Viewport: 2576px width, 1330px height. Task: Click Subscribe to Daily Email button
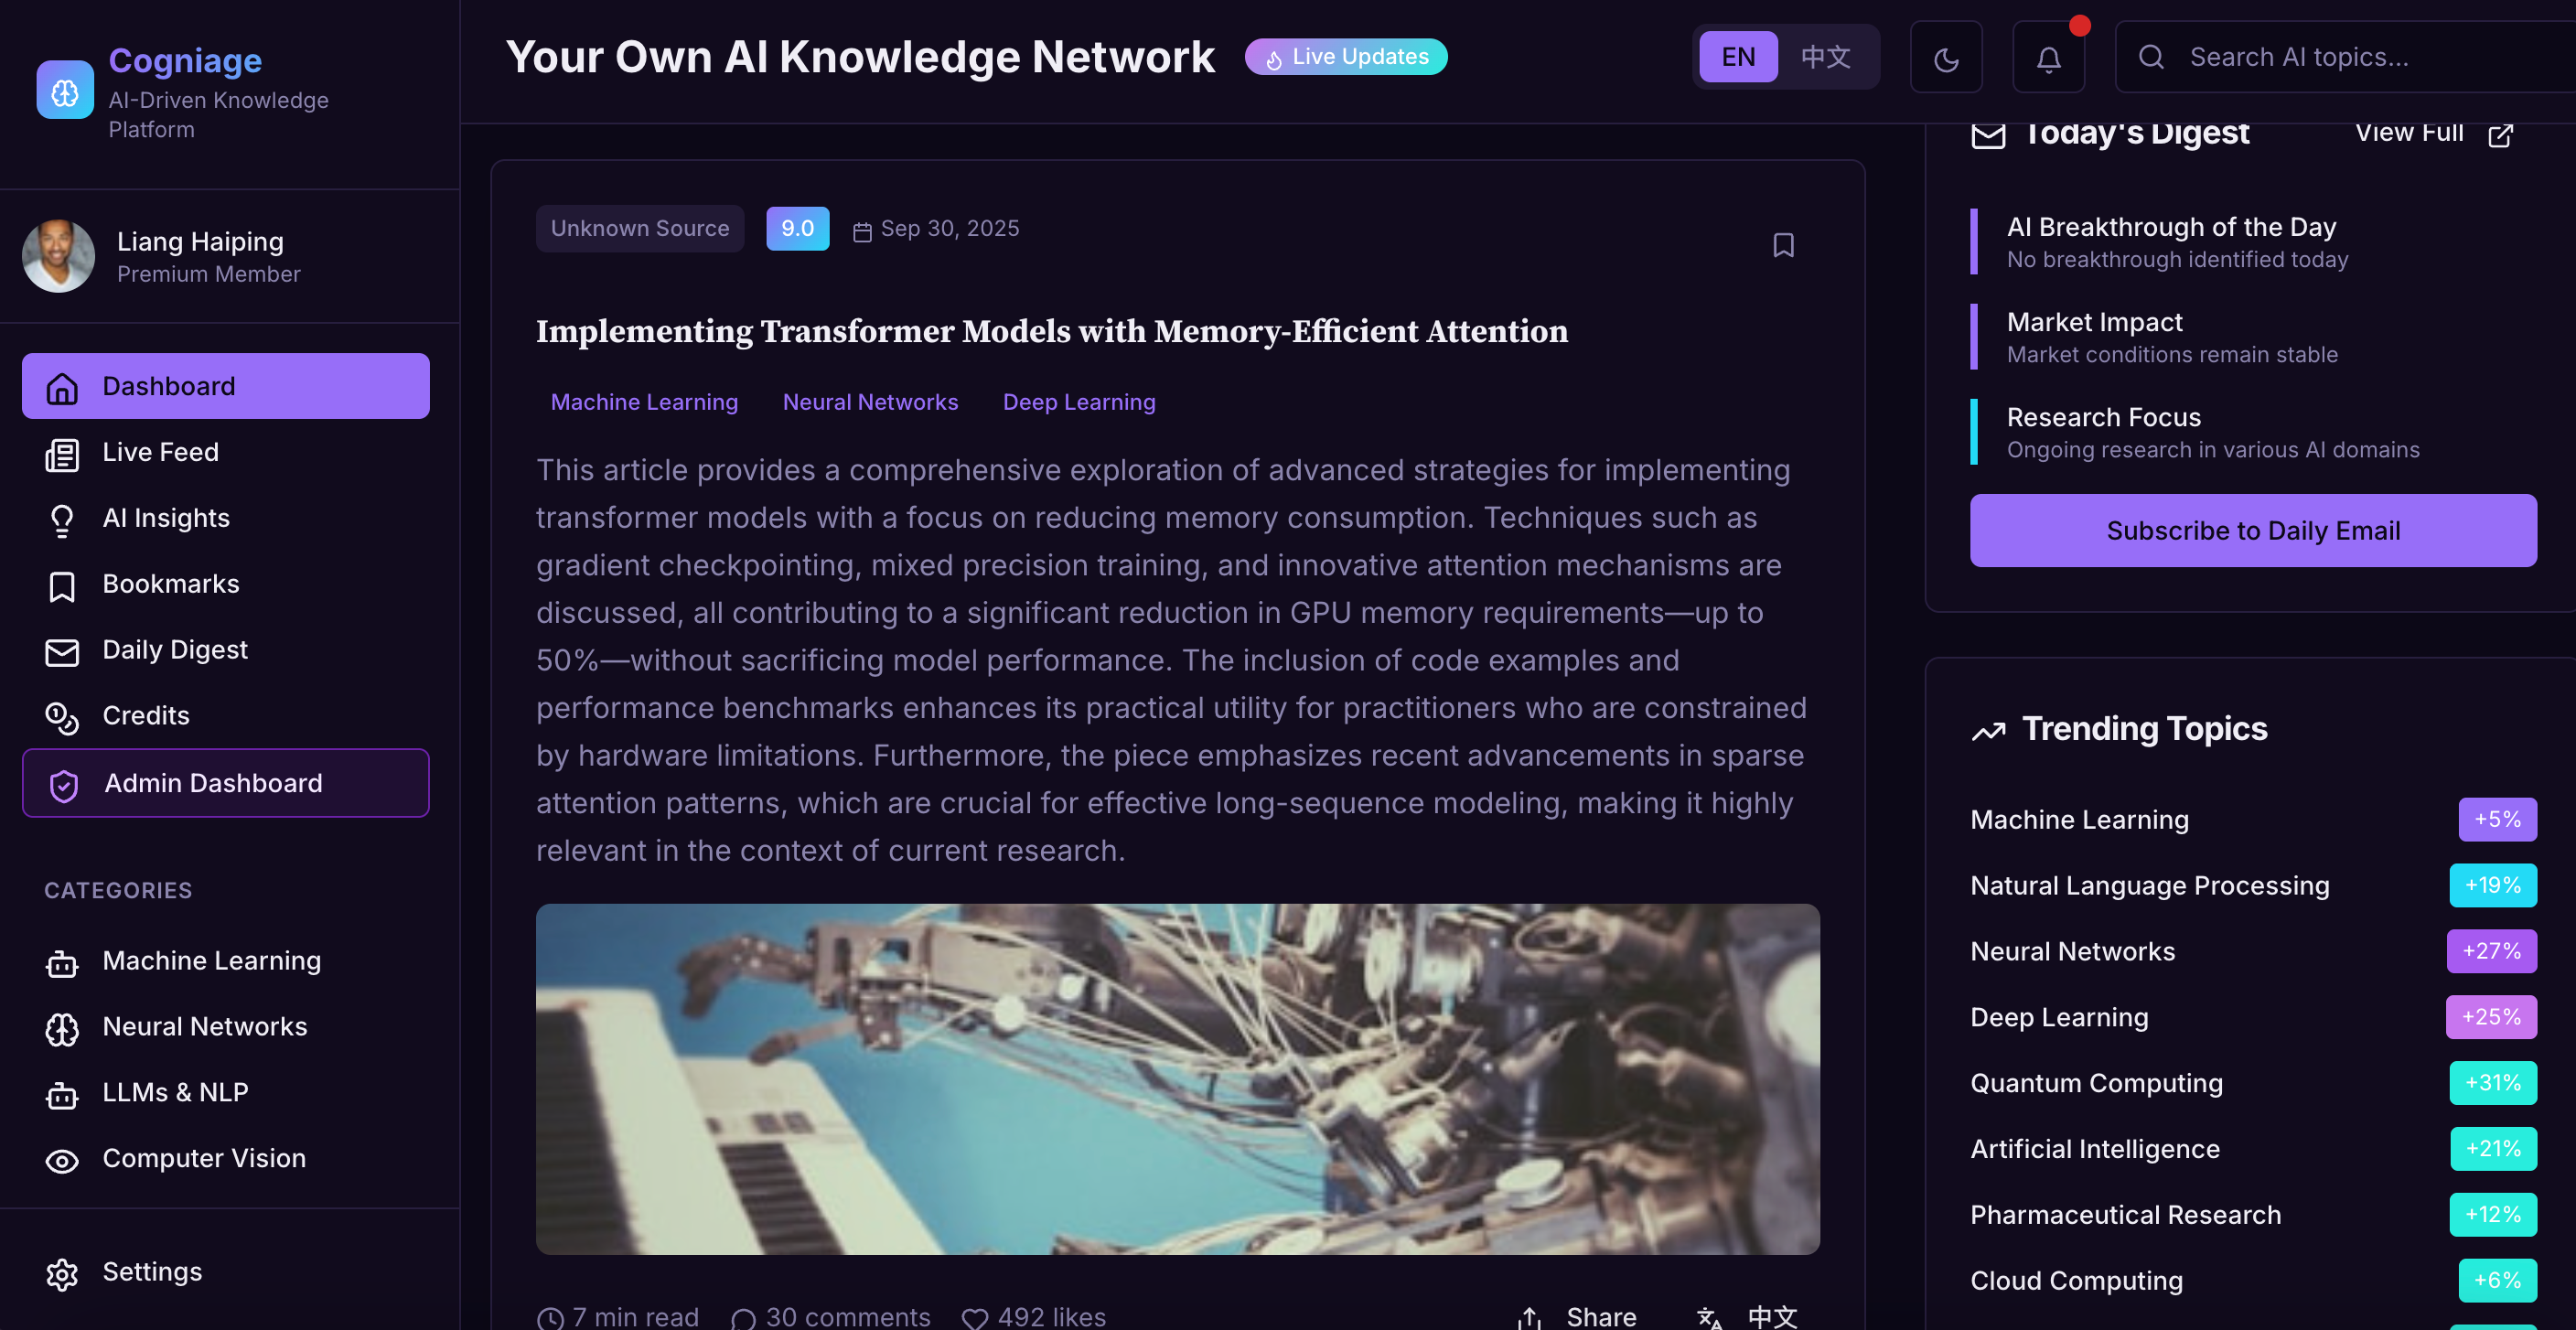2252,530
